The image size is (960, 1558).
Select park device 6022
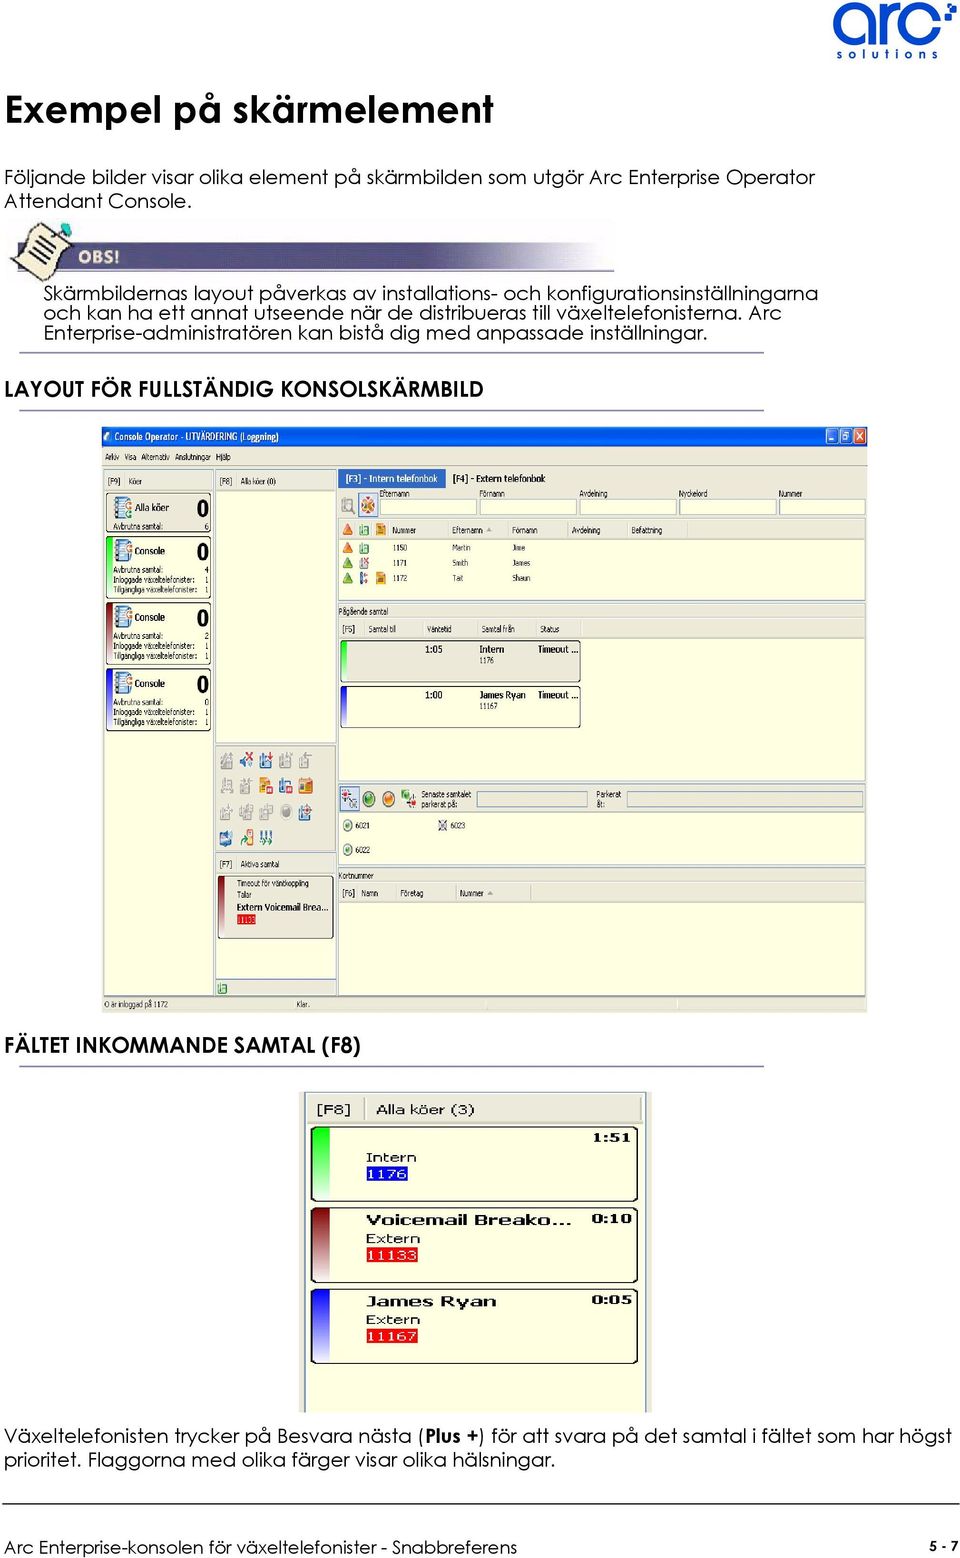[x=357, y=850]
